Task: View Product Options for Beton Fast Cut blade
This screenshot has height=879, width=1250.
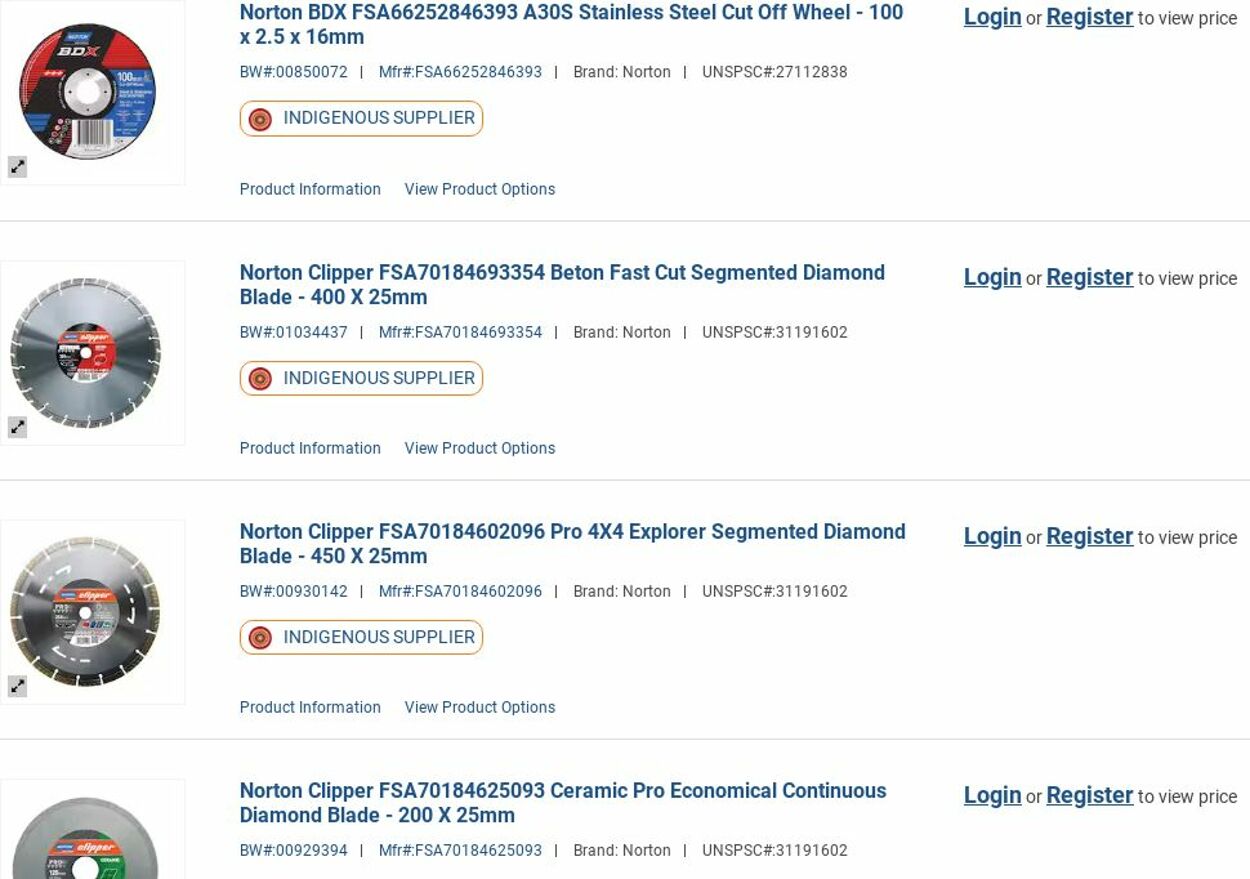Action: point(479,448)
